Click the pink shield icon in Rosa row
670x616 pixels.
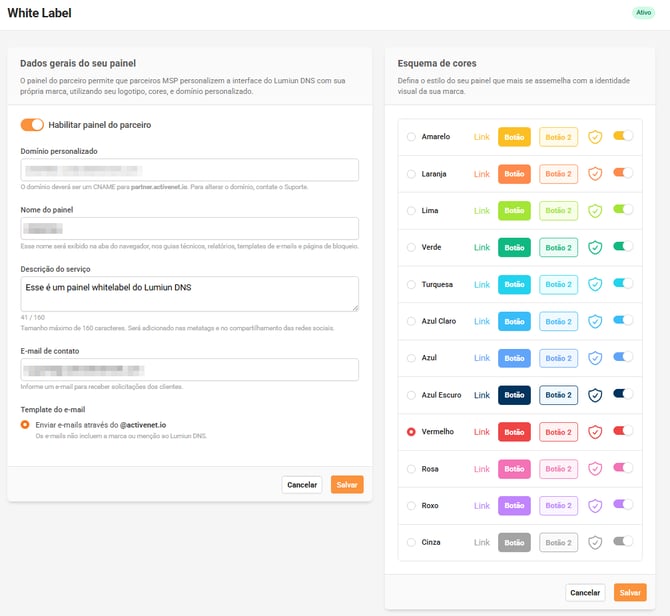[595, 469]
